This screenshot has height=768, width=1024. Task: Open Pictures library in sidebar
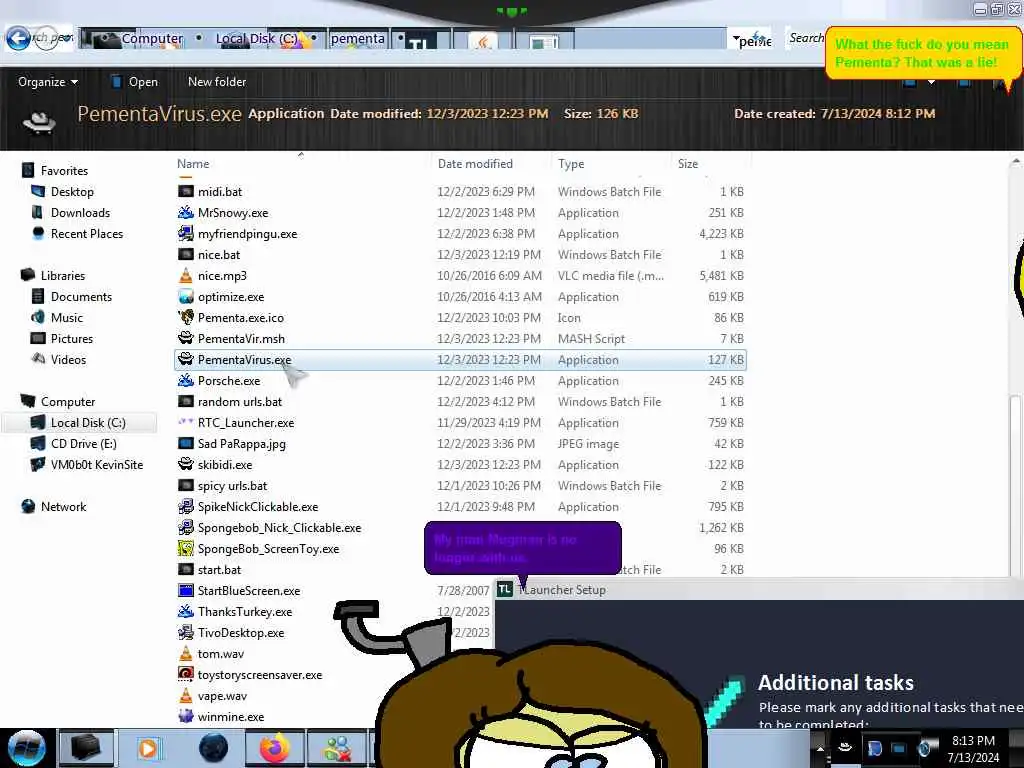[x=72, y=338]
